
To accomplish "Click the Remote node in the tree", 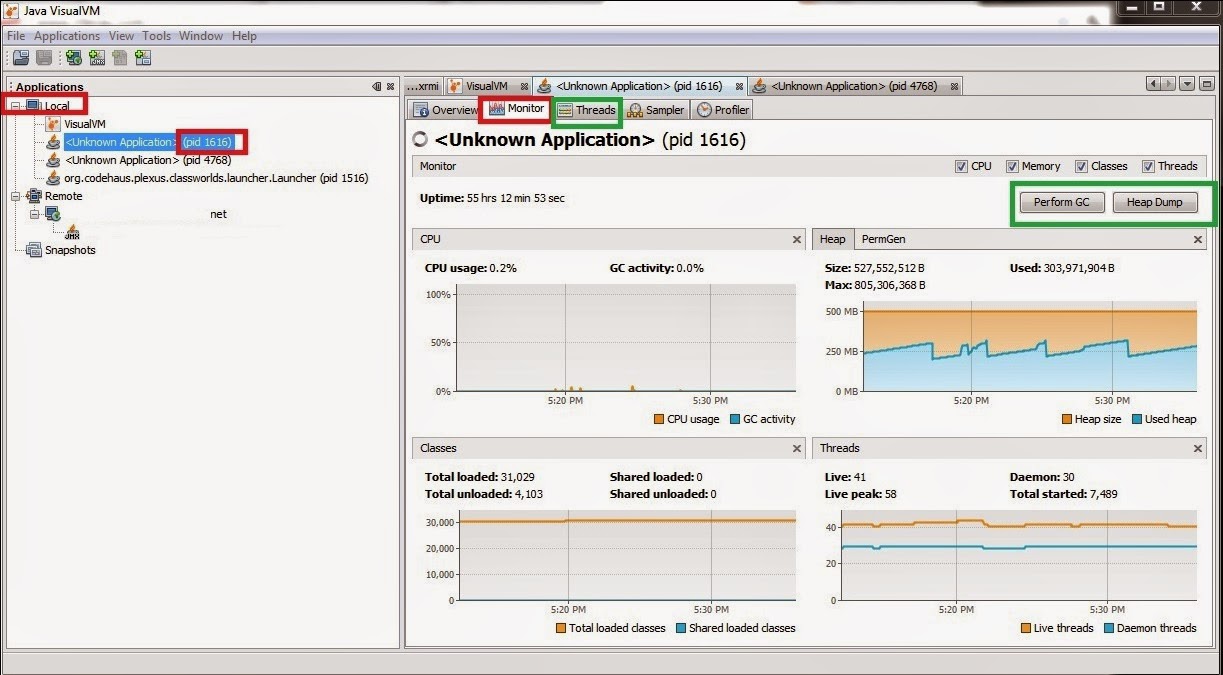I will click(63, 196).
